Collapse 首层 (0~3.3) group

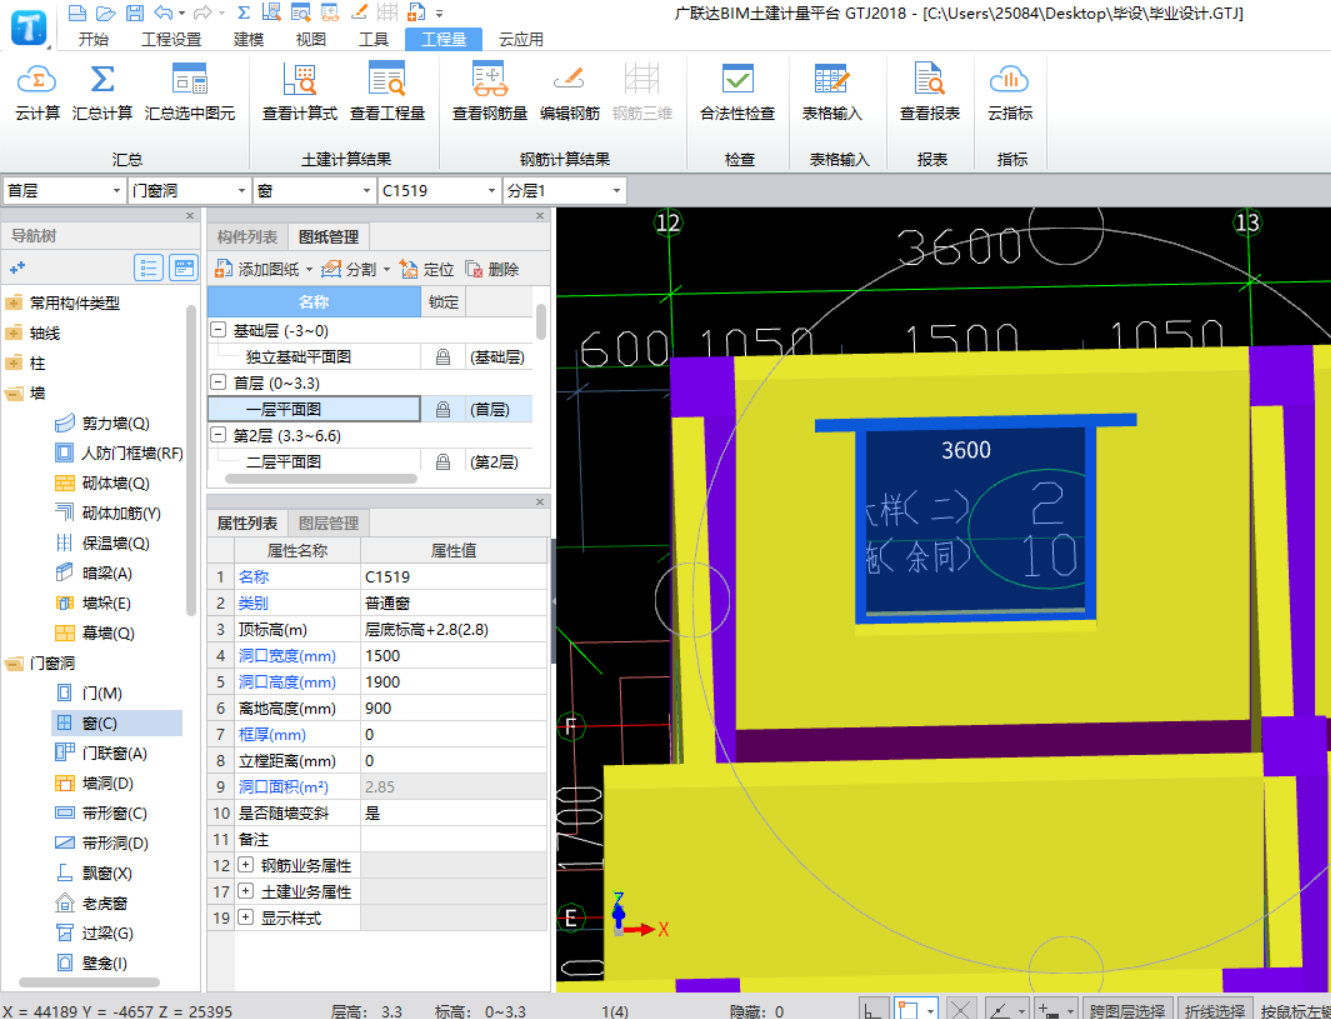click(218, 382)
